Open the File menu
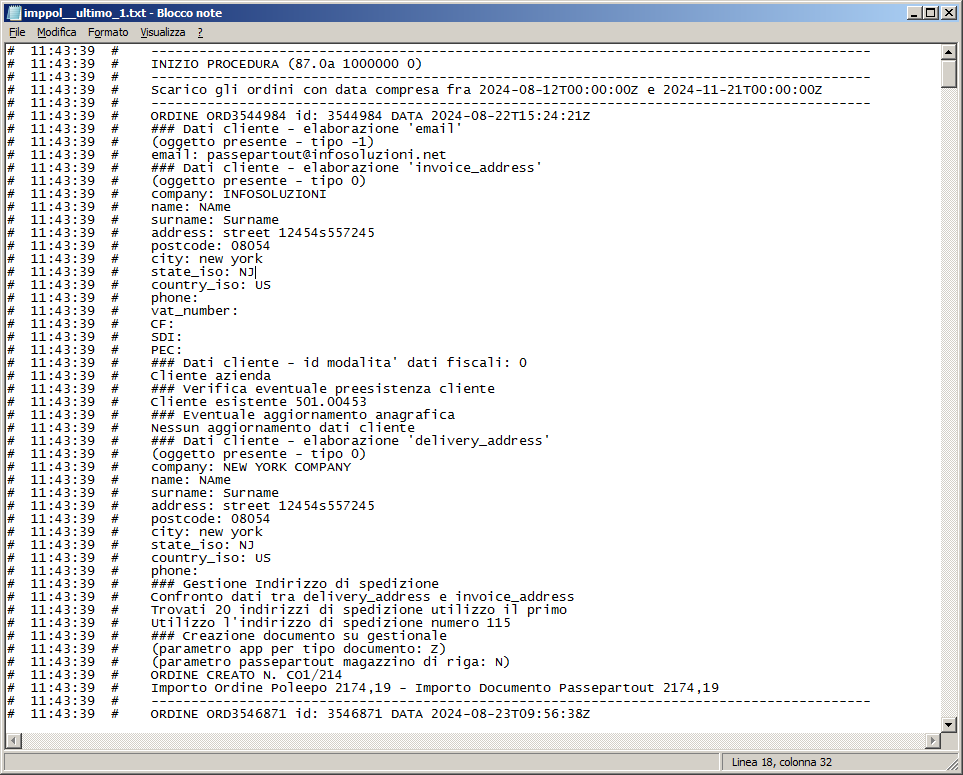 coord(17,32)
